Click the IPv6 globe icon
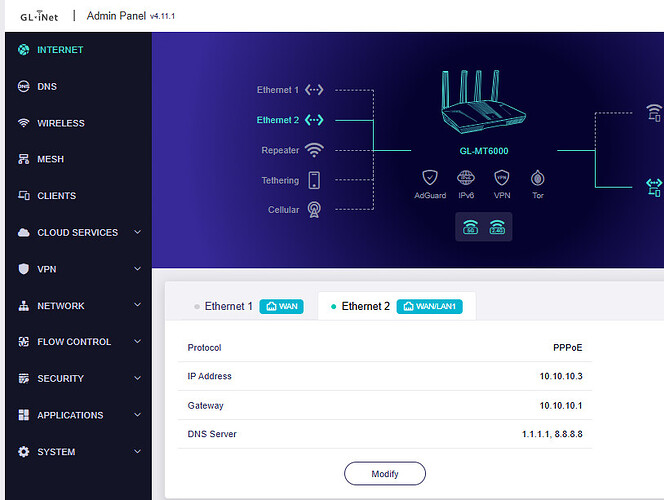Viewport: 664px width, 500px height. pos(466,178)
